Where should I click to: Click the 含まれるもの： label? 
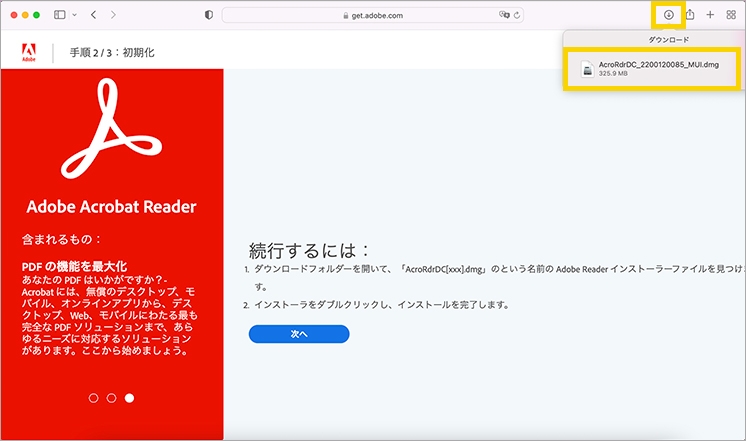tap(62, 239)
